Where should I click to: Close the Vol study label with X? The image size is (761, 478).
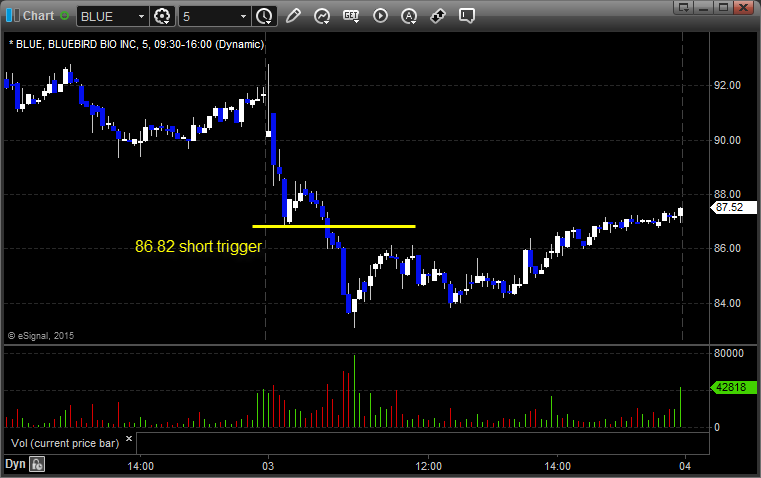pyautogui.click(x=129, y=439)
